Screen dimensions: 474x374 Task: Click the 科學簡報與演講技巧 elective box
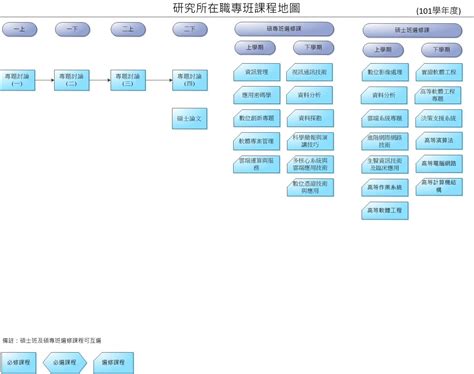point(310,141)
